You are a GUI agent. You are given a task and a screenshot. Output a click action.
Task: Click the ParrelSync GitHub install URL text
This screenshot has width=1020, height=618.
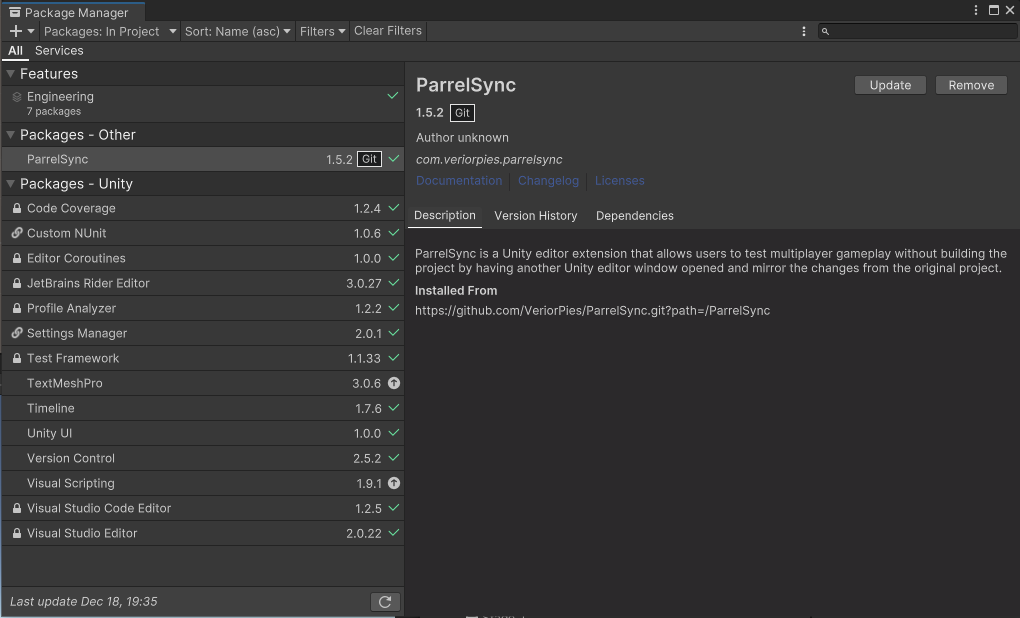tap(593, 311)
